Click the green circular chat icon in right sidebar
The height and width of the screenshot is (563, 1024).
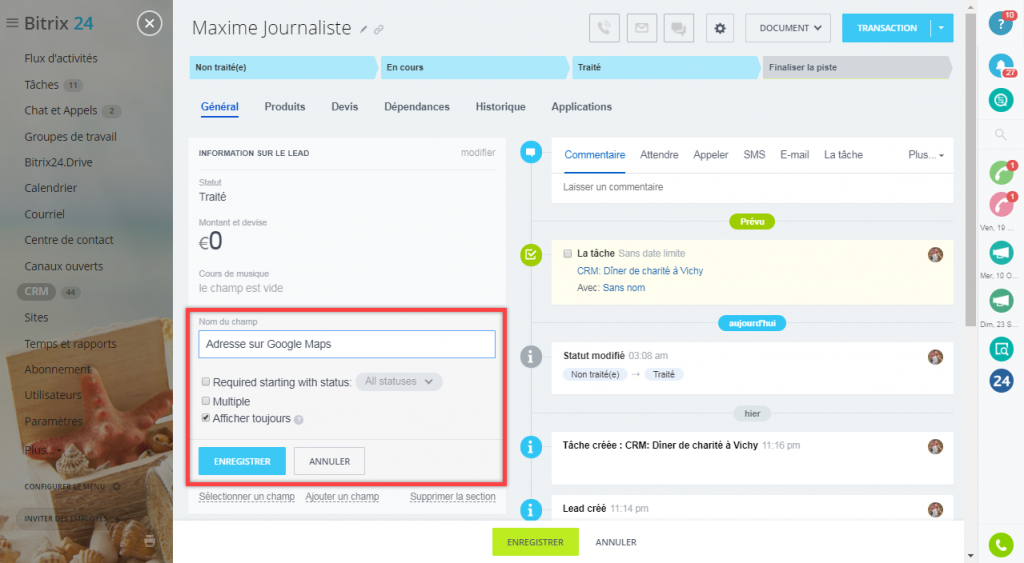(1000, 100)
